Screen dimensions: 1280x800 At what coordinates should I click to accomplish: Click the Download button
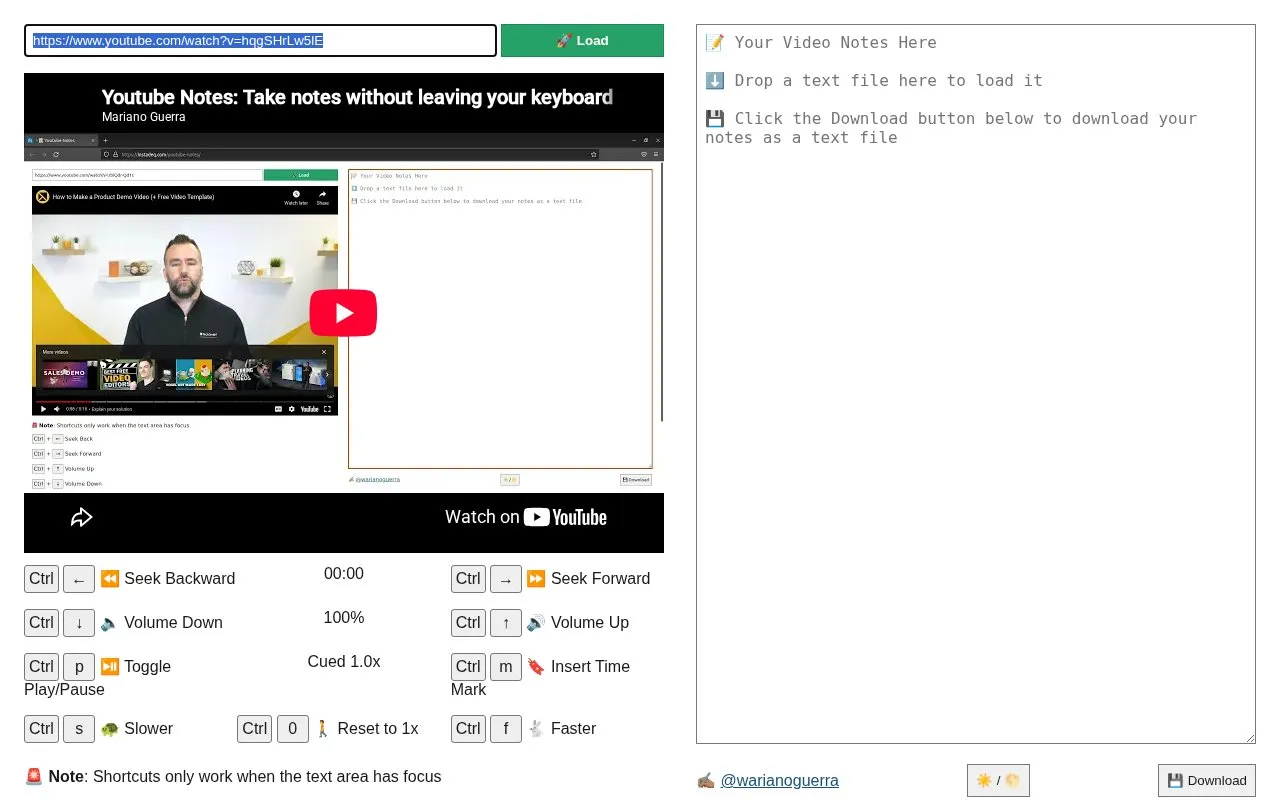click(1207, 780)
